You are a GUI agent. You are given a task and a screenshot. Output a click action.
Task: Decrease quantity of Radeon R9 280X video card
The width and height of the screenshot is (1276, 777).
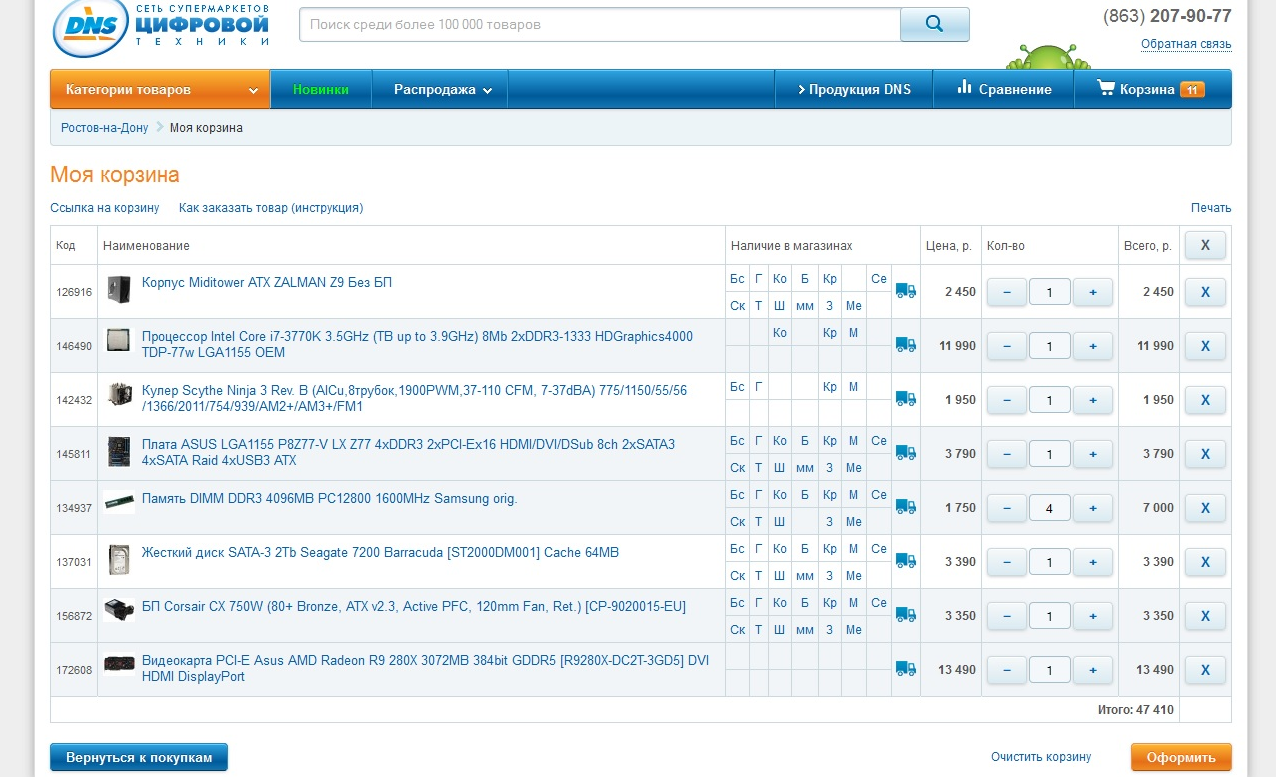pos(1007,670)
